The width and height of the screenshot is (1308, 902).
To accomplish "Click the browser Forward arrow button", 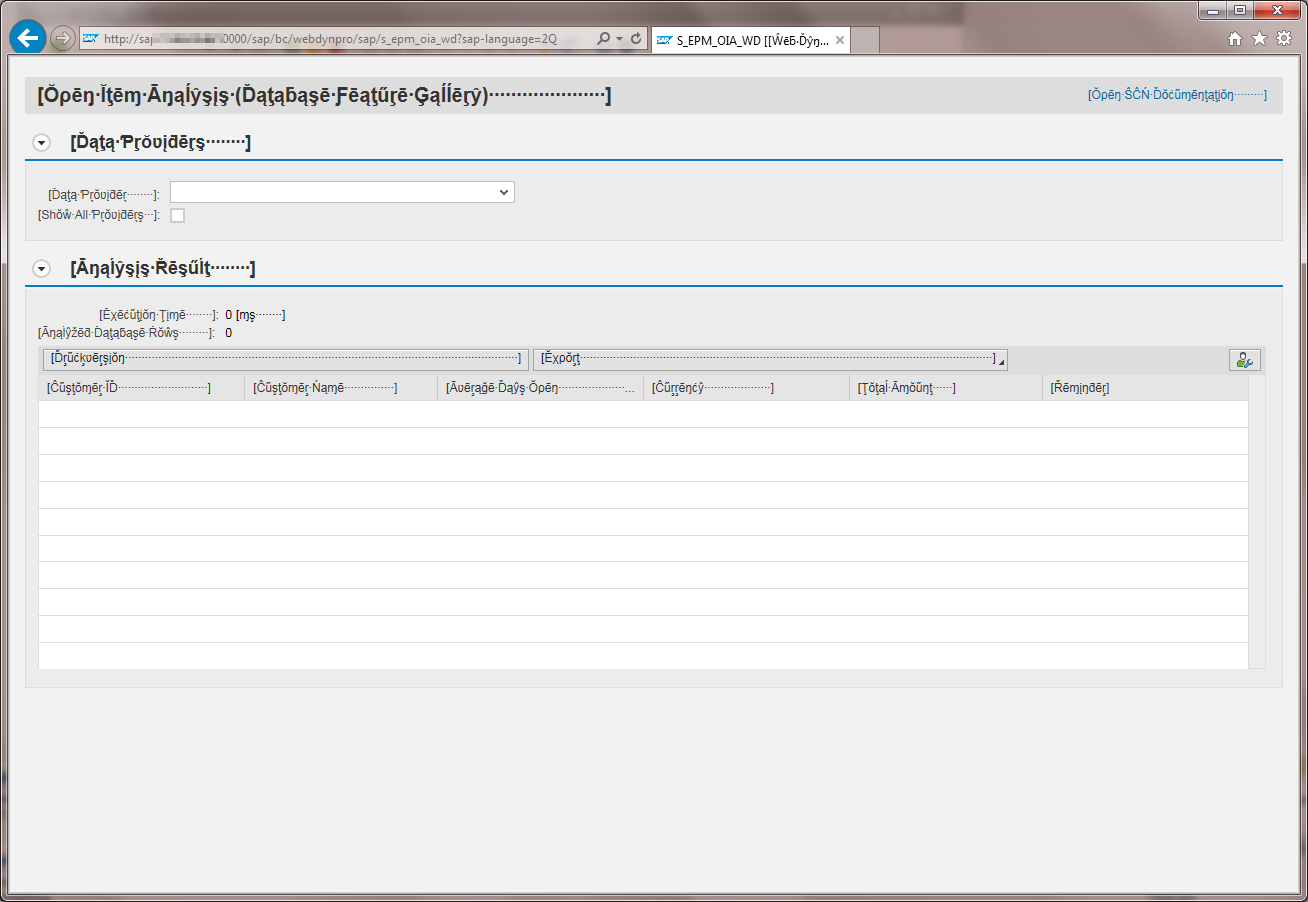I will point(62,39).
